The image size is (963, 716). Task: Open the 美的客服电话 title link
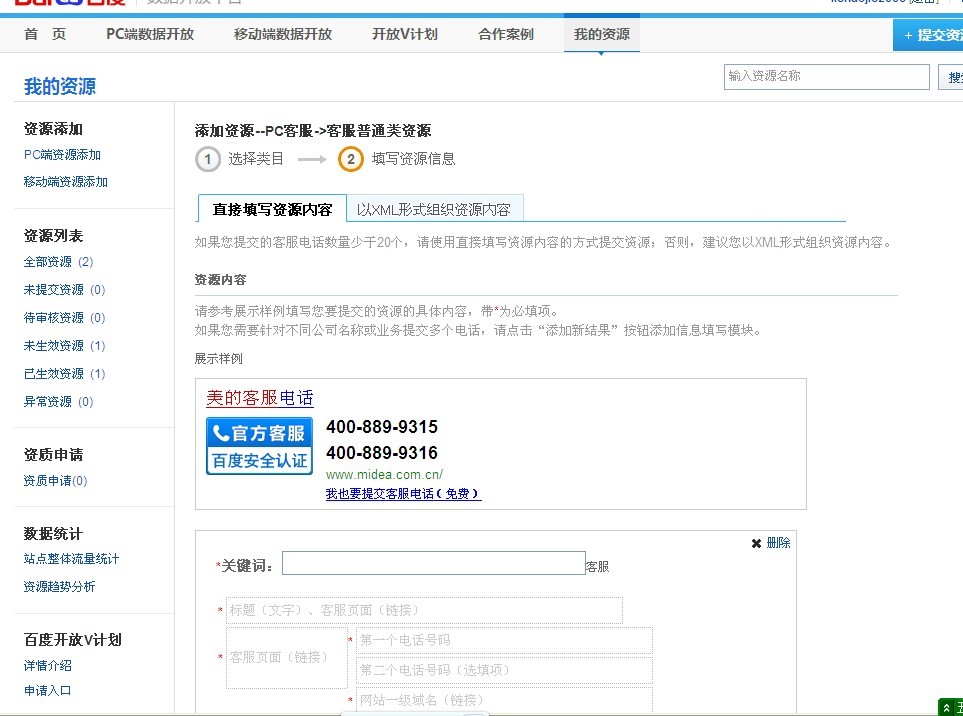259,398
